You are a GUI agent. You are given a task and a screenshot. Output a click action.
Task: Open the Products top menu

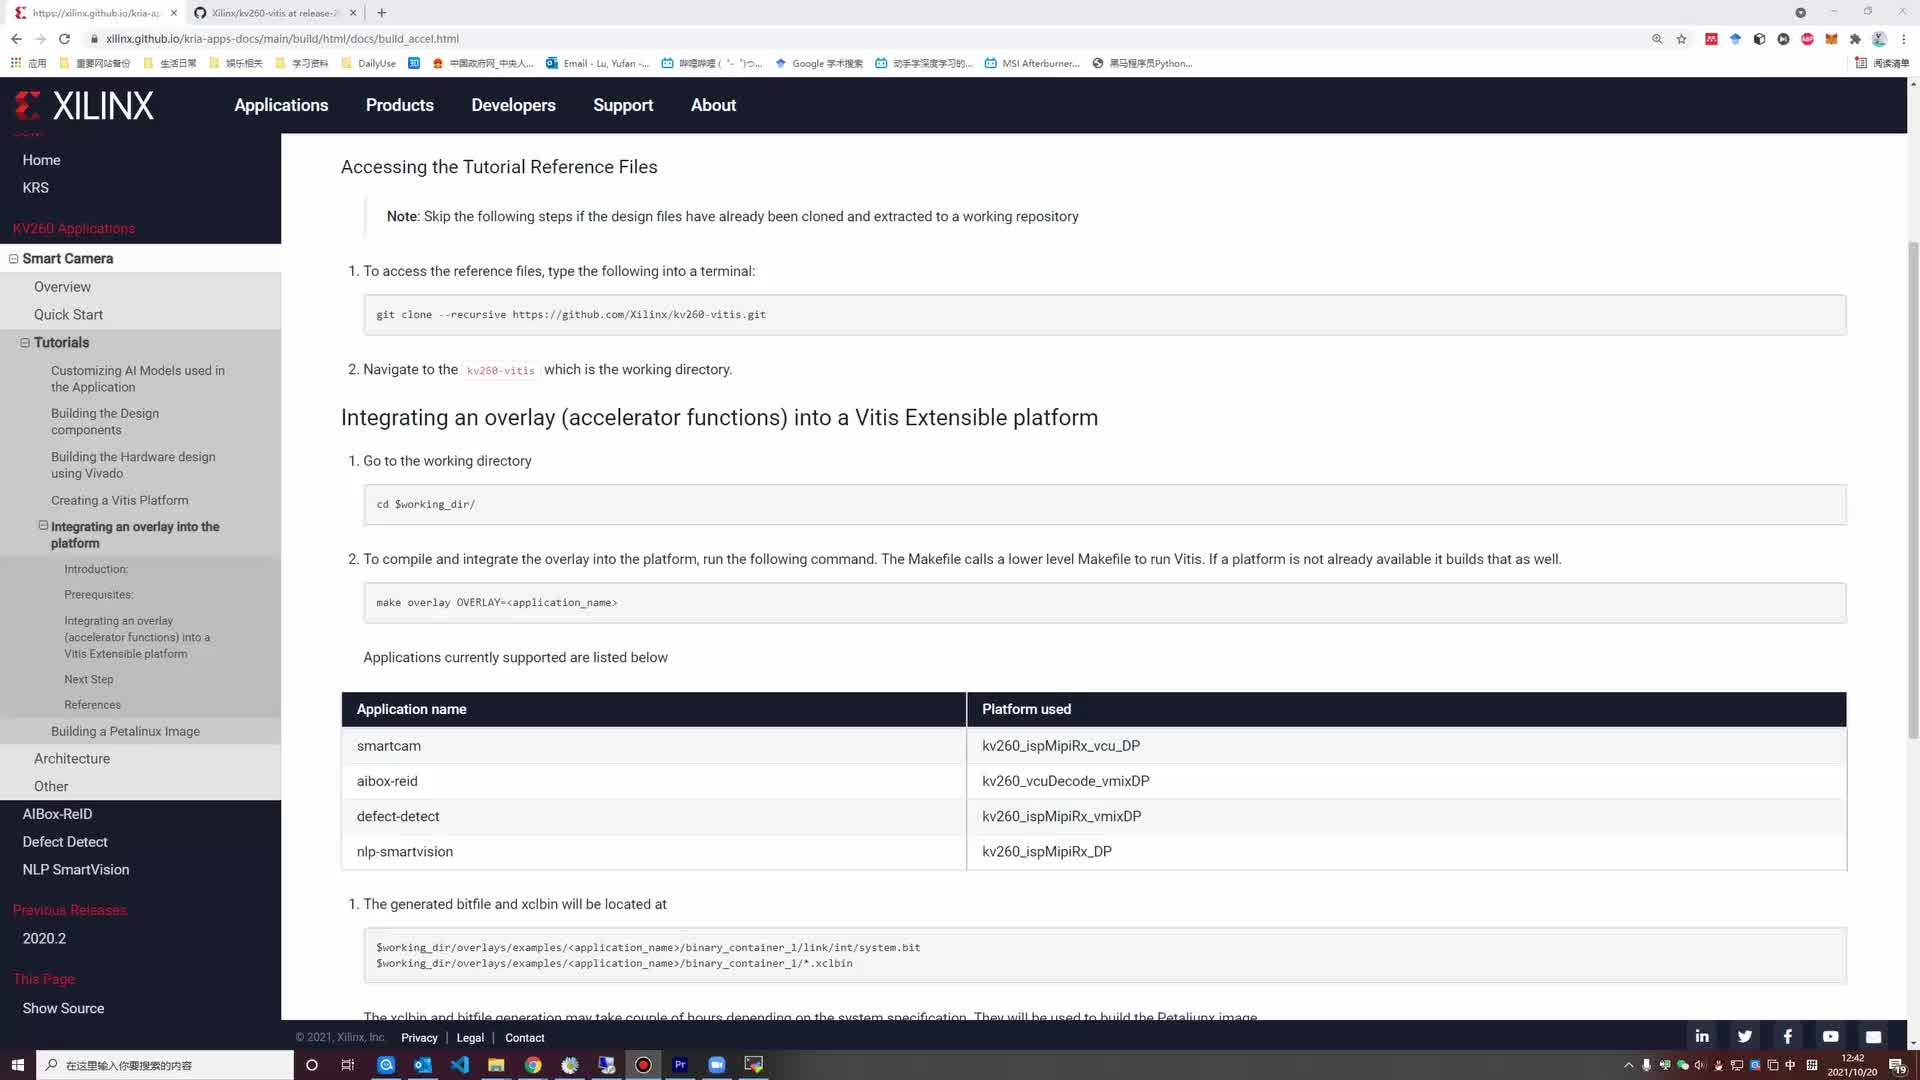pyautogui.click(x=400, y=105)
